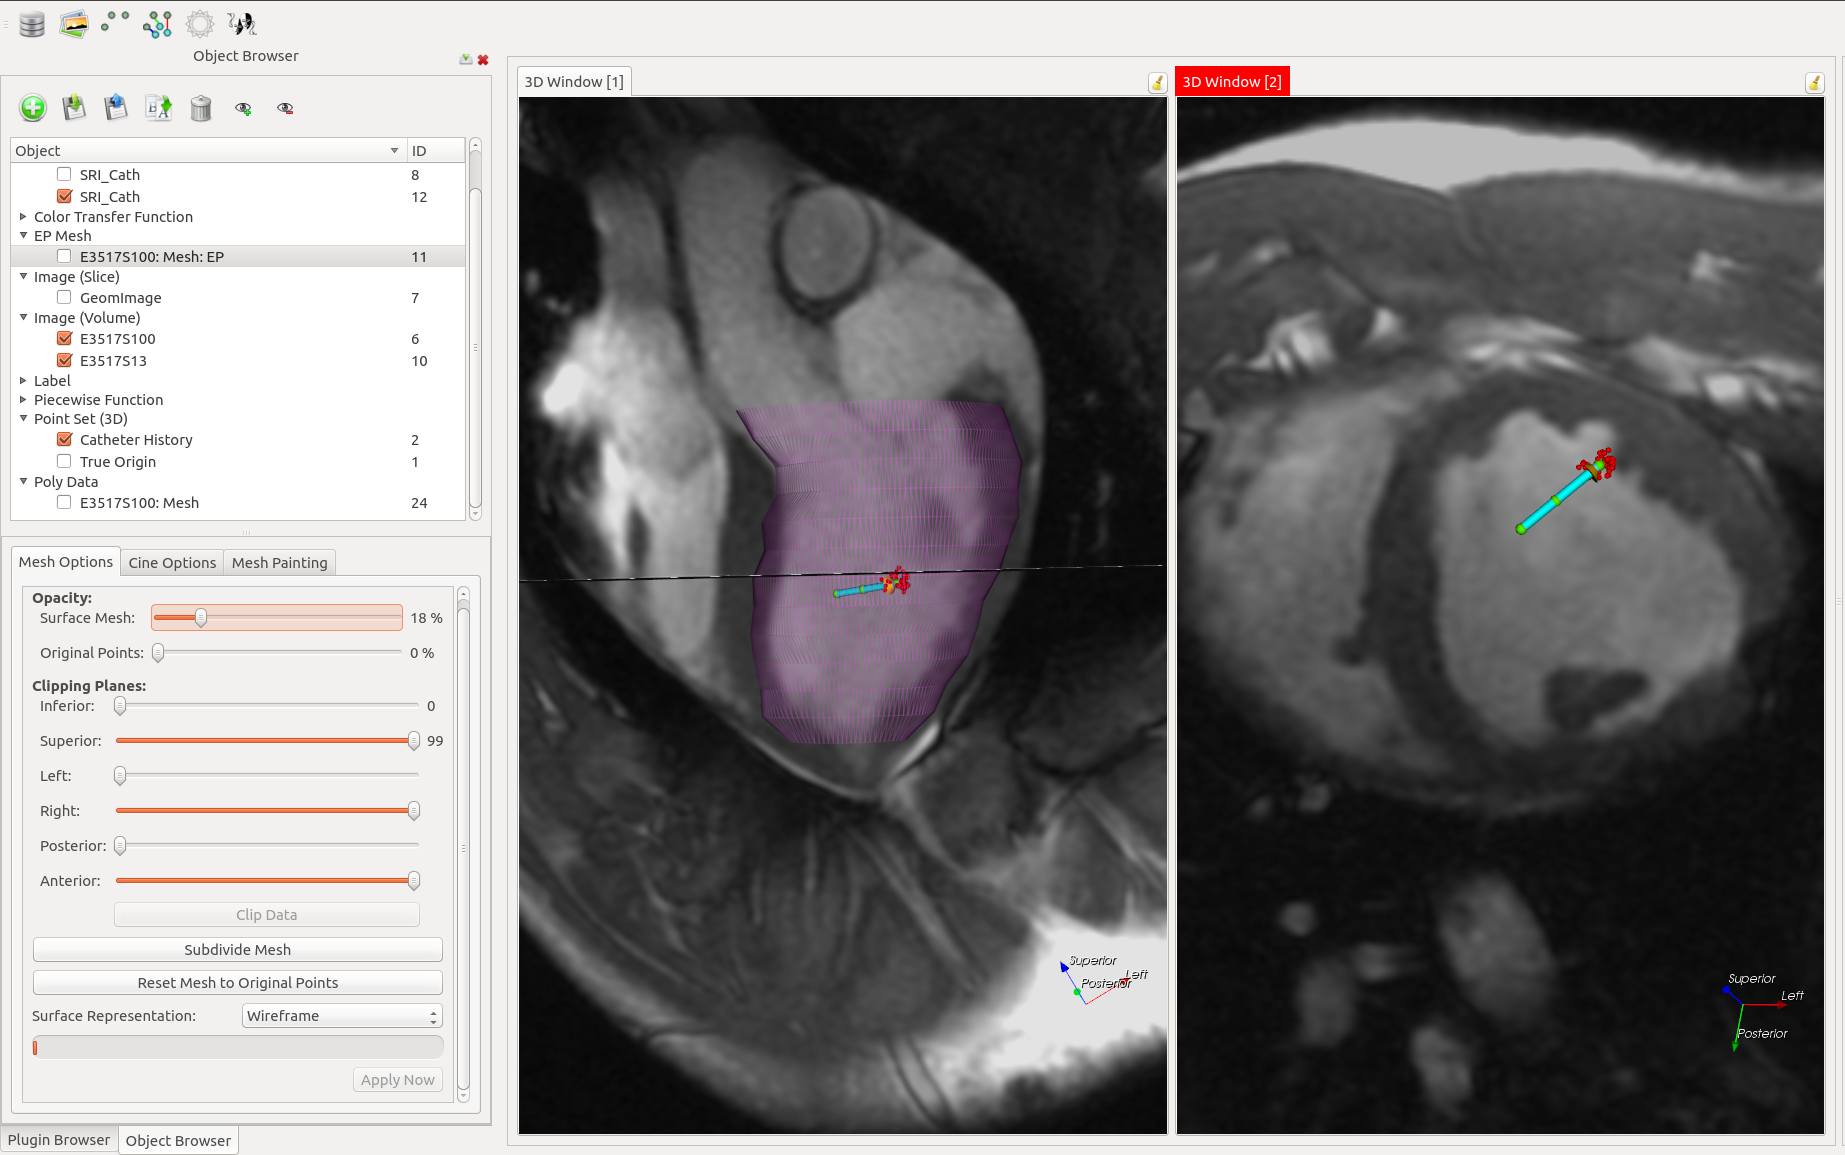Close Object Browser panel with red X
Viewport: 1845px width, 1155px height.
pyautogui.click(x=483, y=60)
